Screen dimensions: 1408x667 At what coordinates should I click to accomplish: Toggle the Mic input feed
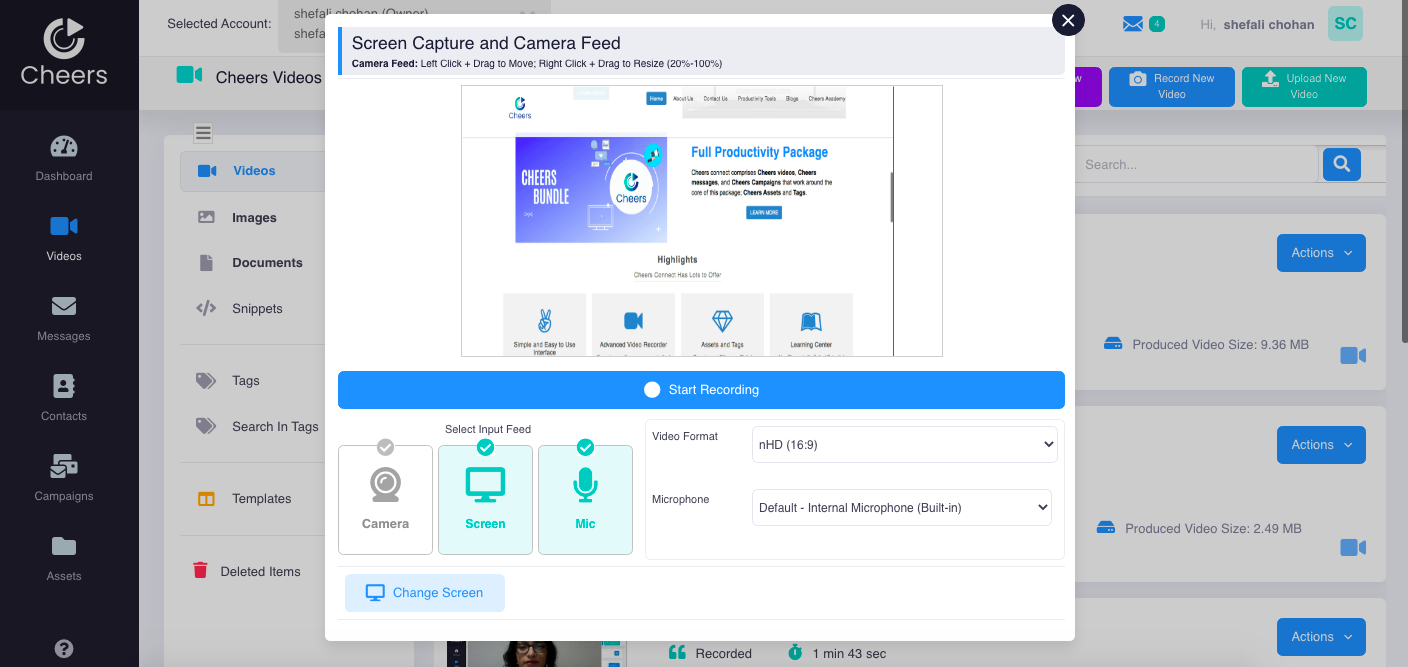tap(585, 500)
